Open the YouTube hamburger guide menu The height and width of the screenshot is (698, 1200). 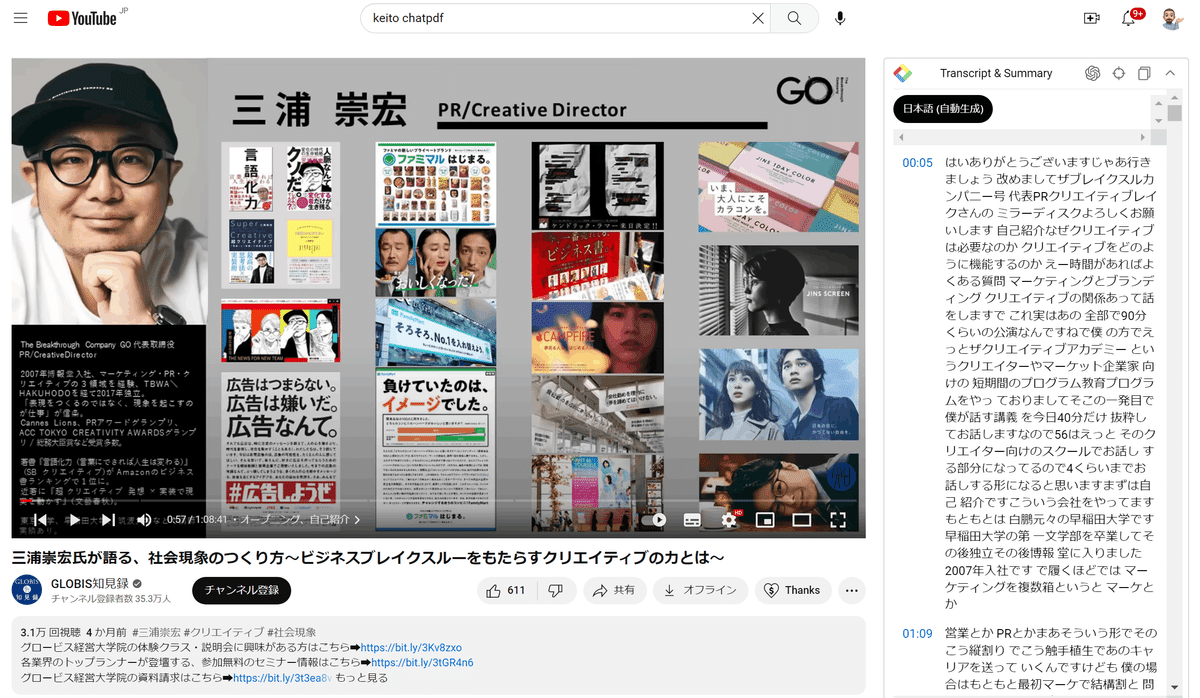[x=22, y=18]
